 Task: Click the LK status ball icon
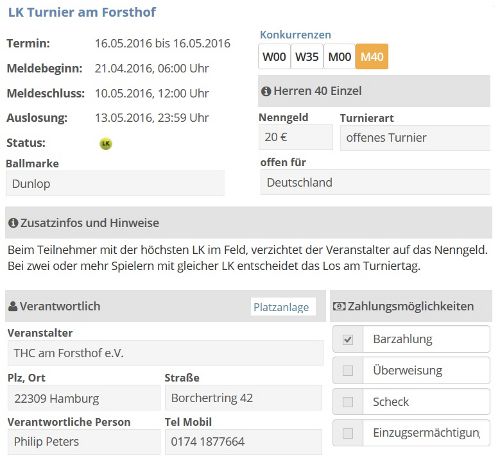106,144
